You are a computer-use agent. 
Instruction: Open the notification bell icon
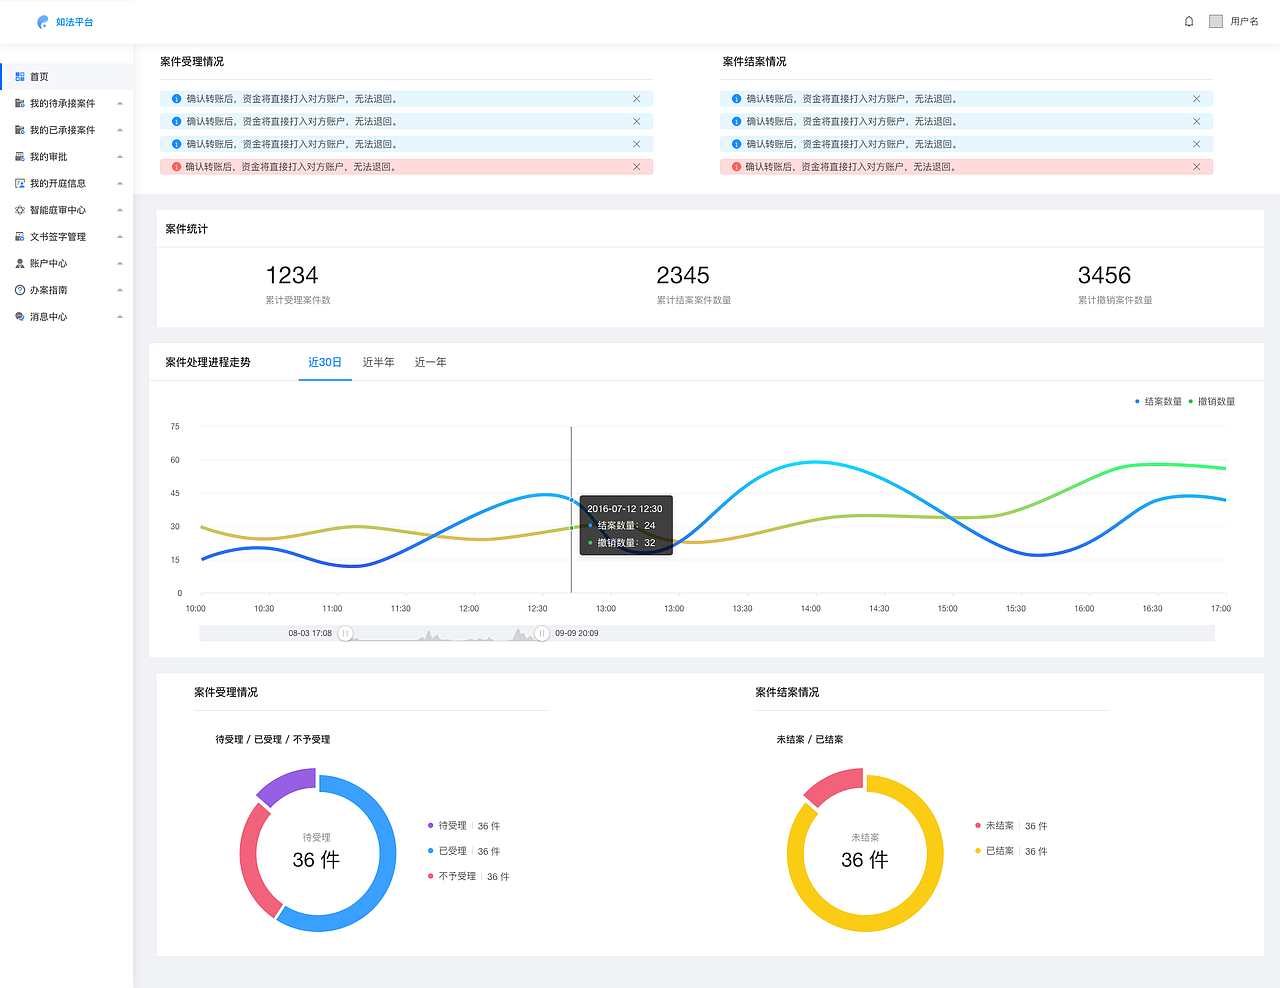point(1189,21)
